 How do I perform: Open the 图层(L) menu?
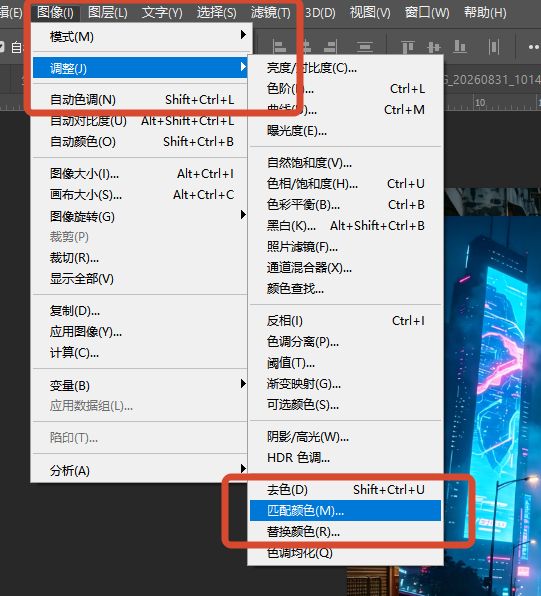(x=108, y=13)
